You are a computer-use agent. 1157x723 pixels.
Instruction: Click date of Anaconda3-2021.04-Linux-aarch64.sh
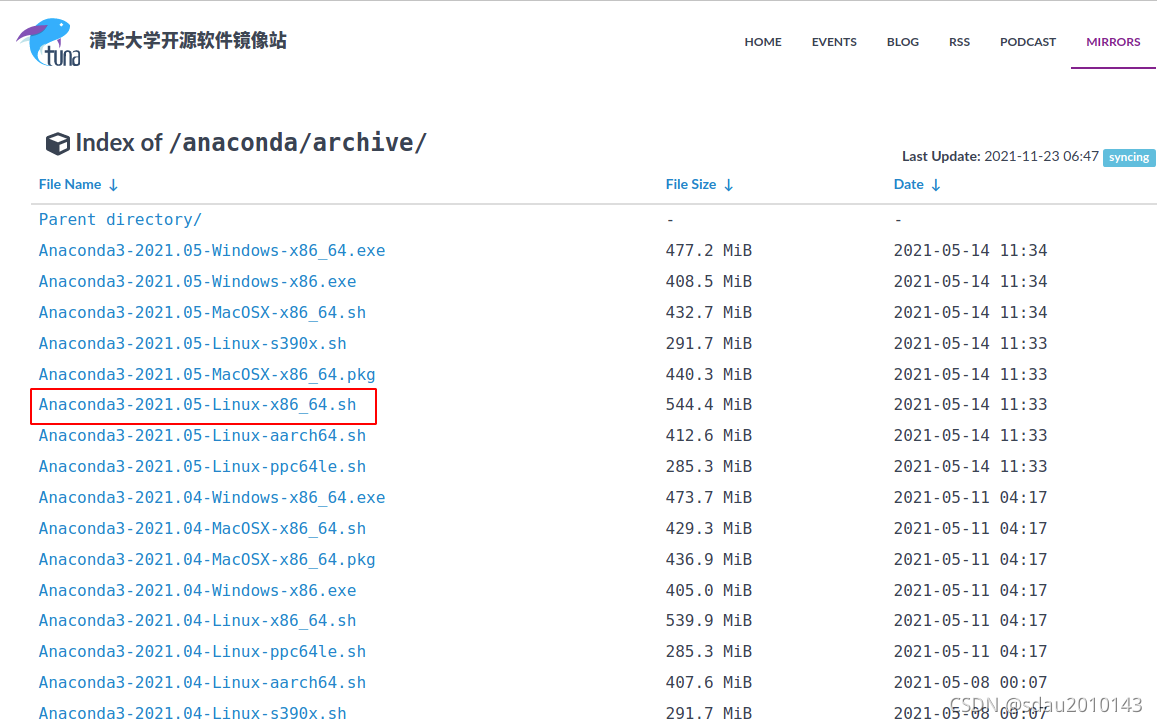coord(970,682)
